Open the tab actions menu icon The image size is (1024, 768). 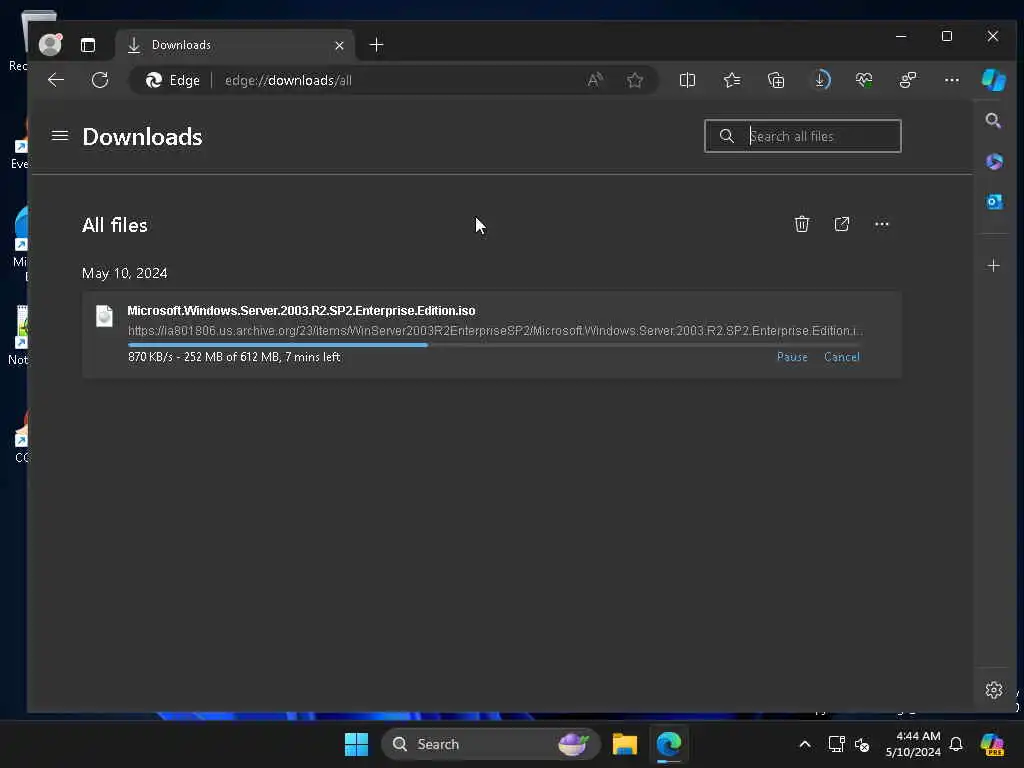point(88,44)
